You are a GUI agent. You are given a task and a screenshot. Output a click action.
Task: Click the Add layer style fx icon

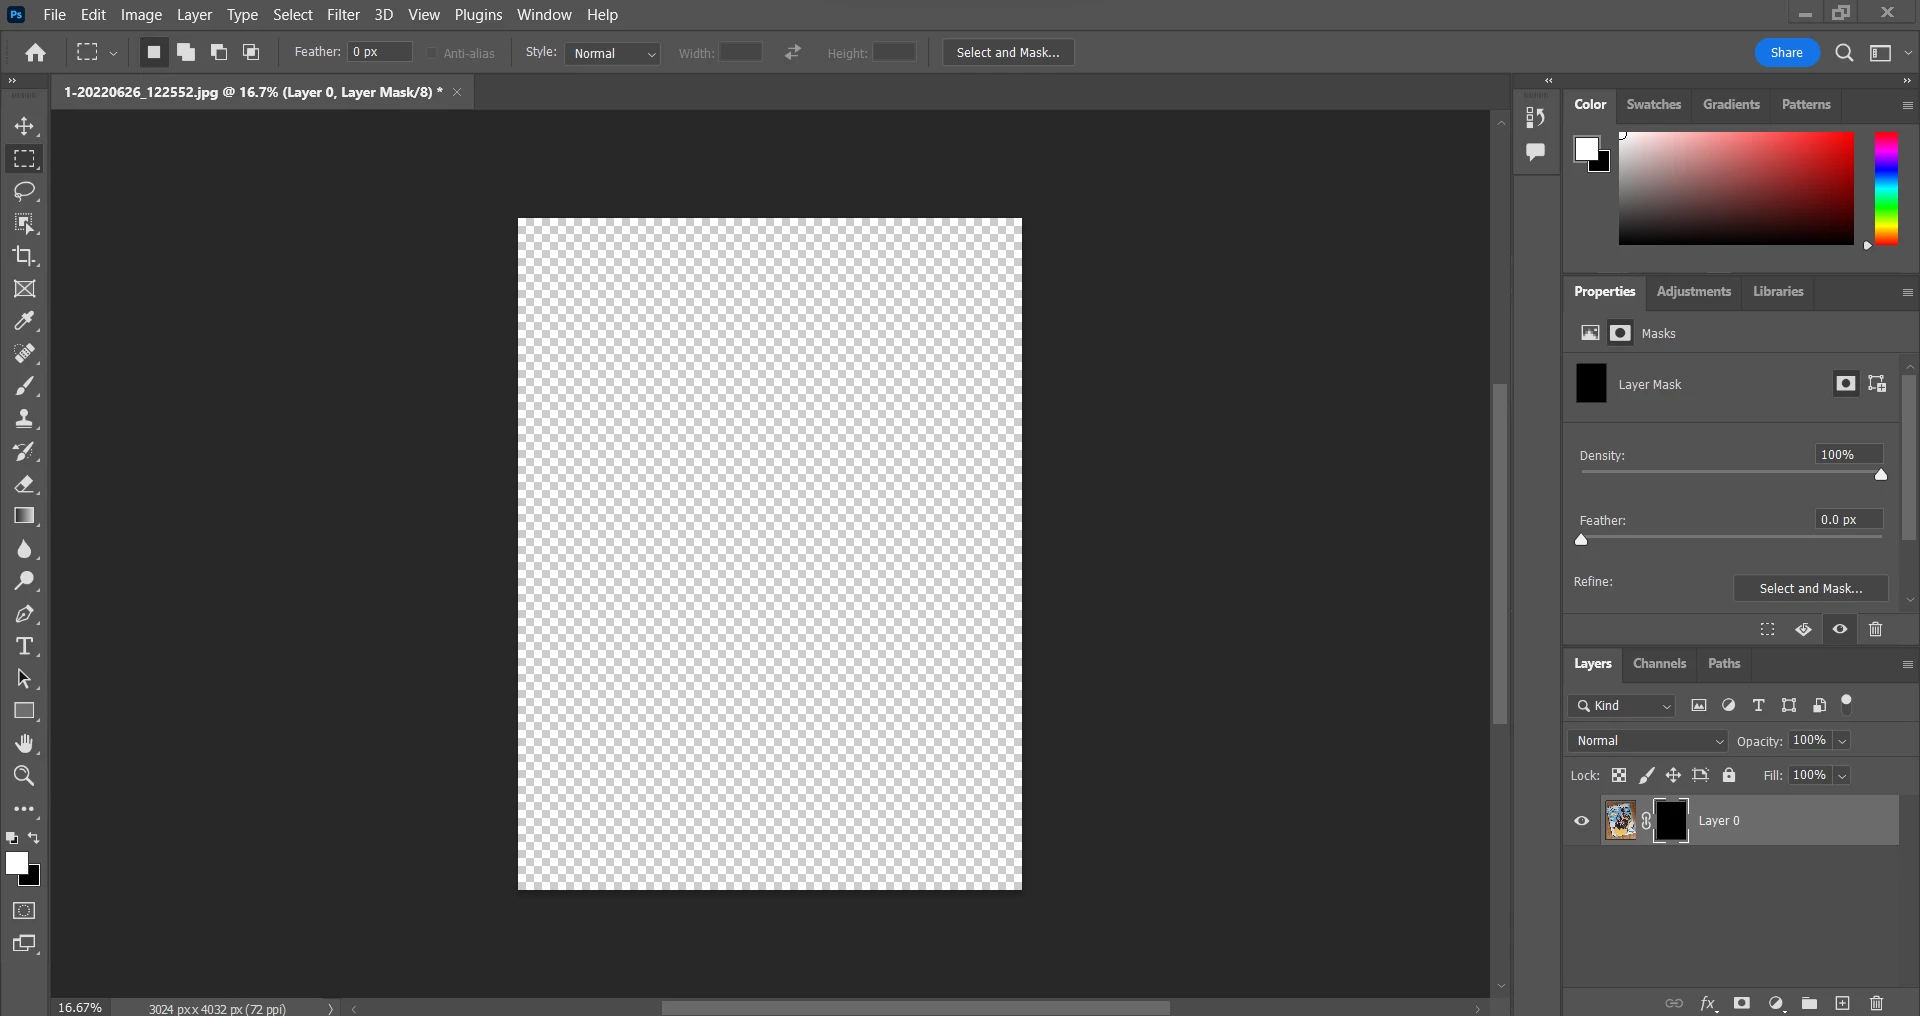click(x=1709, y=1003)
